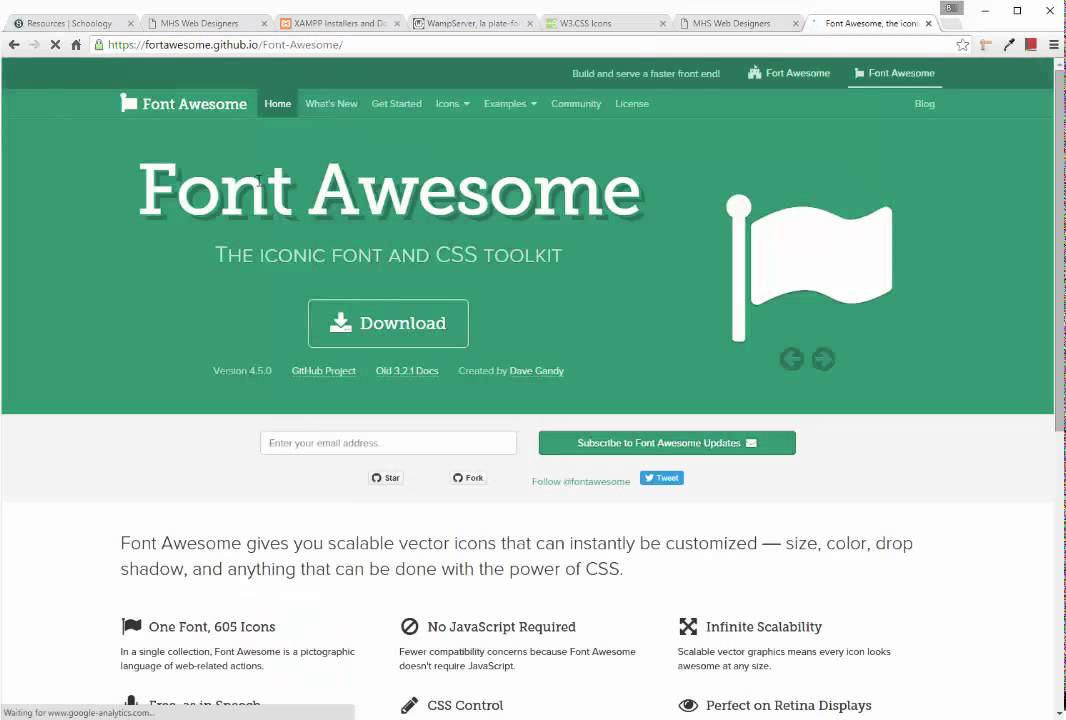1066x720 pixels.
Task: Click the Version 4.5.0 text
Action: (x=242, y=371)
